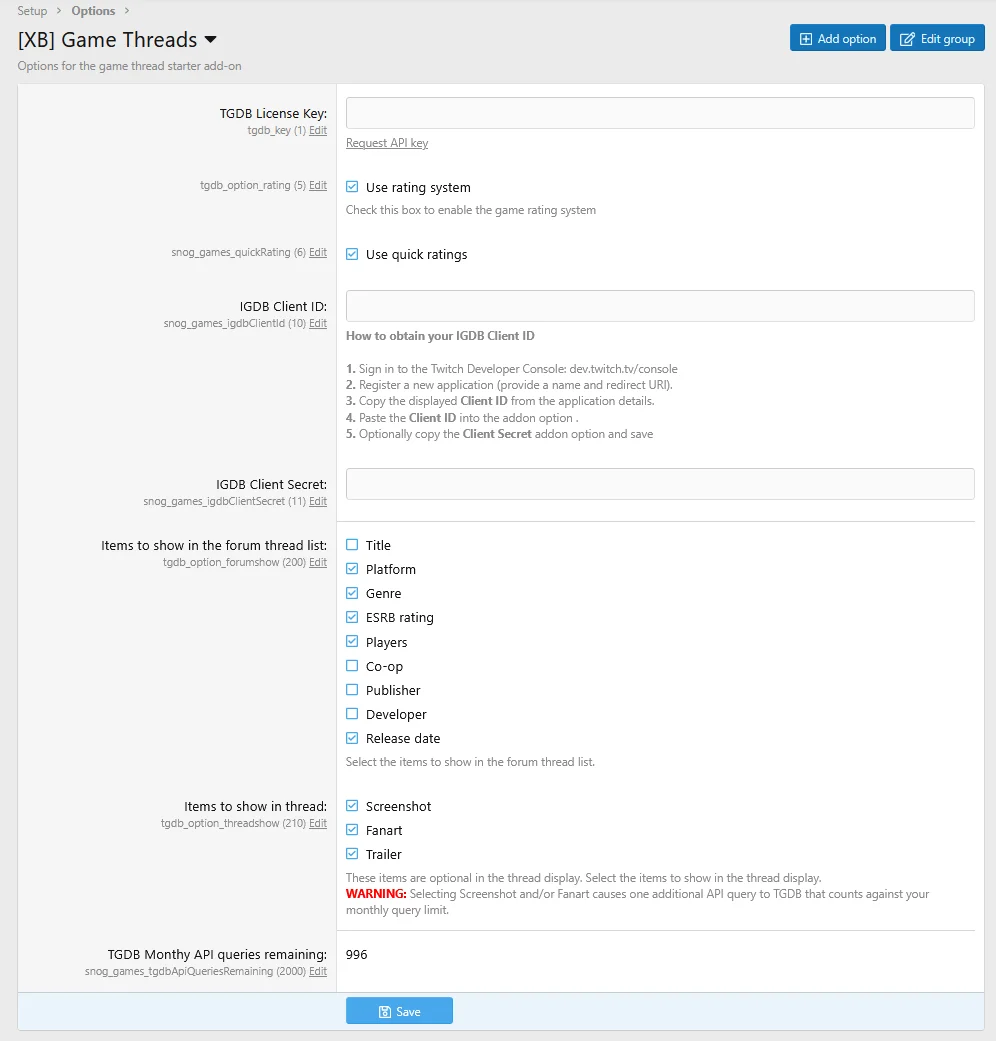Go to the Options breadcrumb
Image resolution: width=996 pixels, height=1041 pixels.
pos(93,11)
